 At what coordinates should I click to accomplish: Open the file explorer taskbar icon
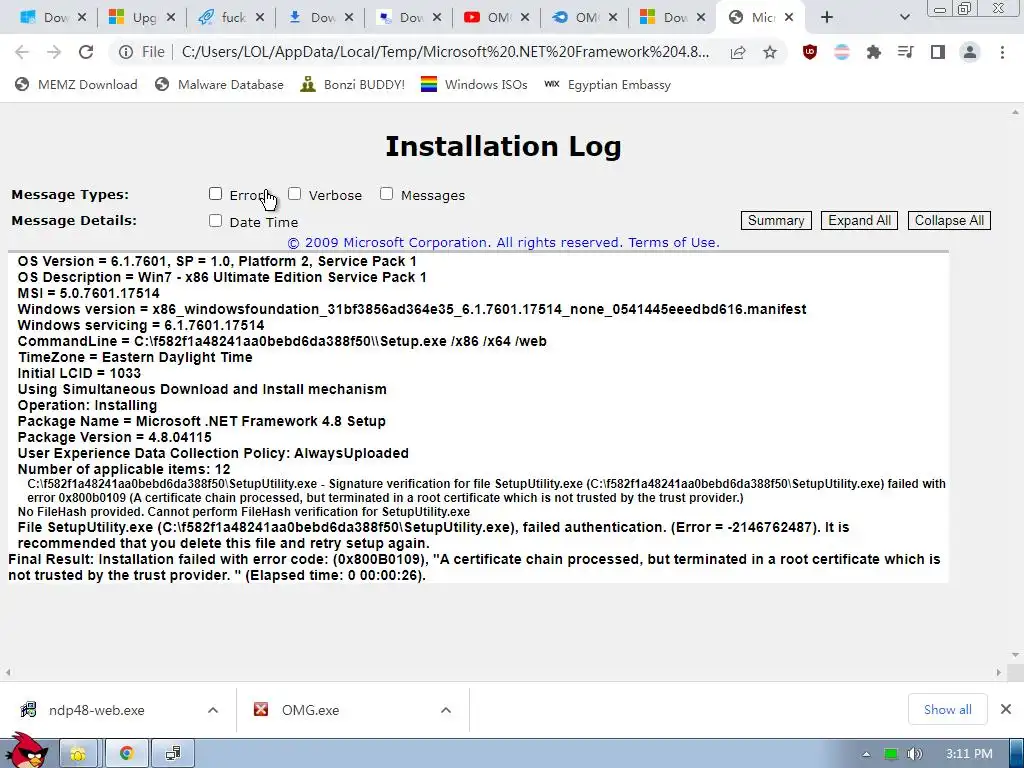tap(78, 754)
